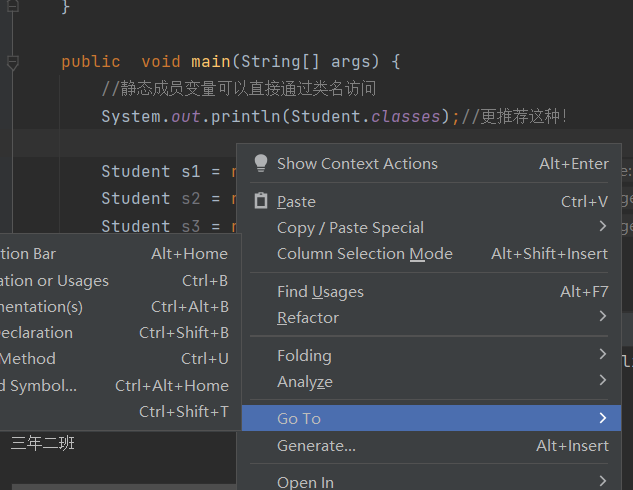
Task: Collapse the main method using gutter fold icon
Action: pos(12,62)
